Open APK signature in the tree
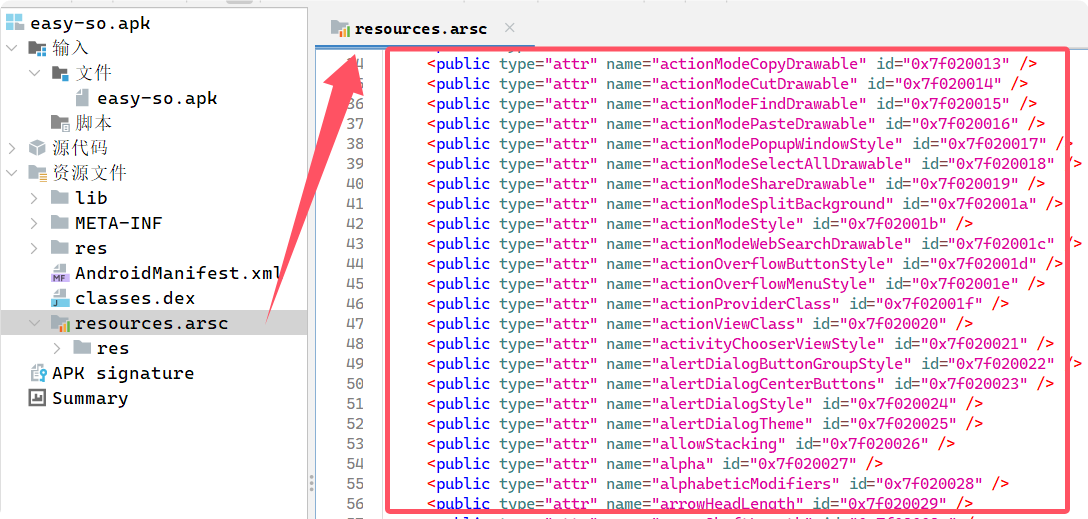 [x=123, y=373]
